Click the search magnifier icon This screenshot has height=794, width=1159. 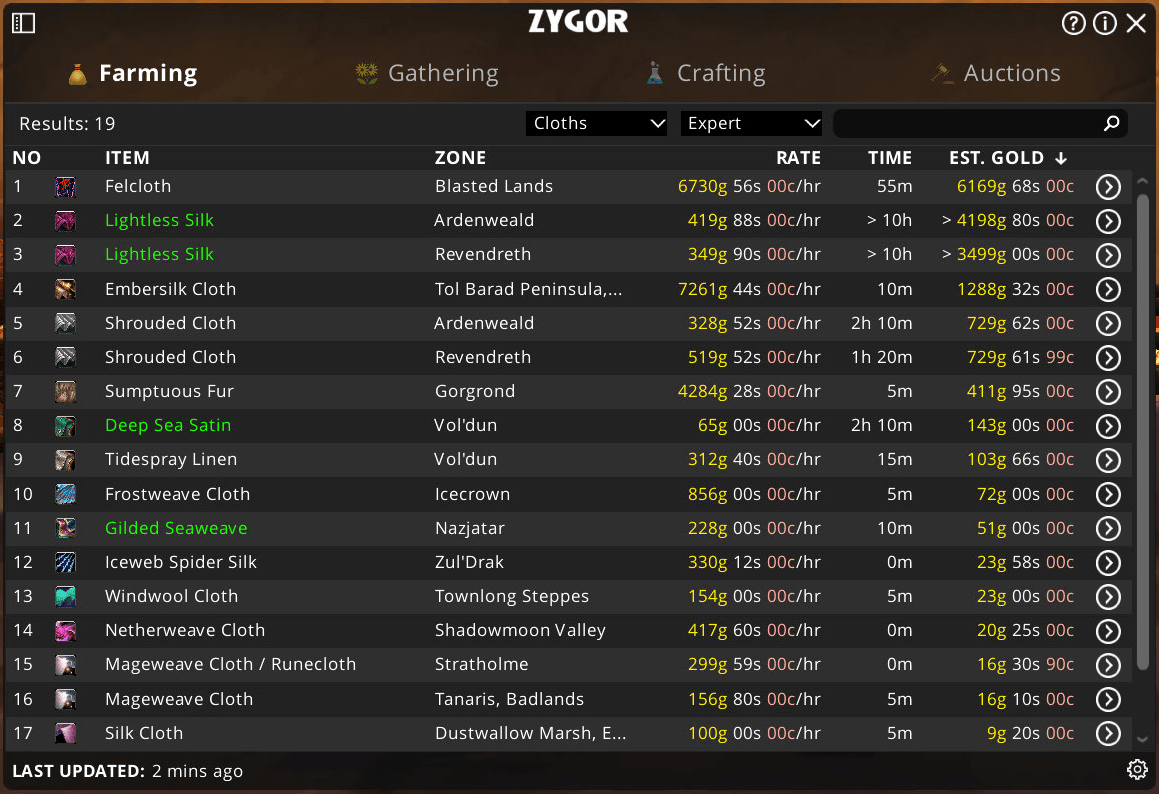point(1111,123)
